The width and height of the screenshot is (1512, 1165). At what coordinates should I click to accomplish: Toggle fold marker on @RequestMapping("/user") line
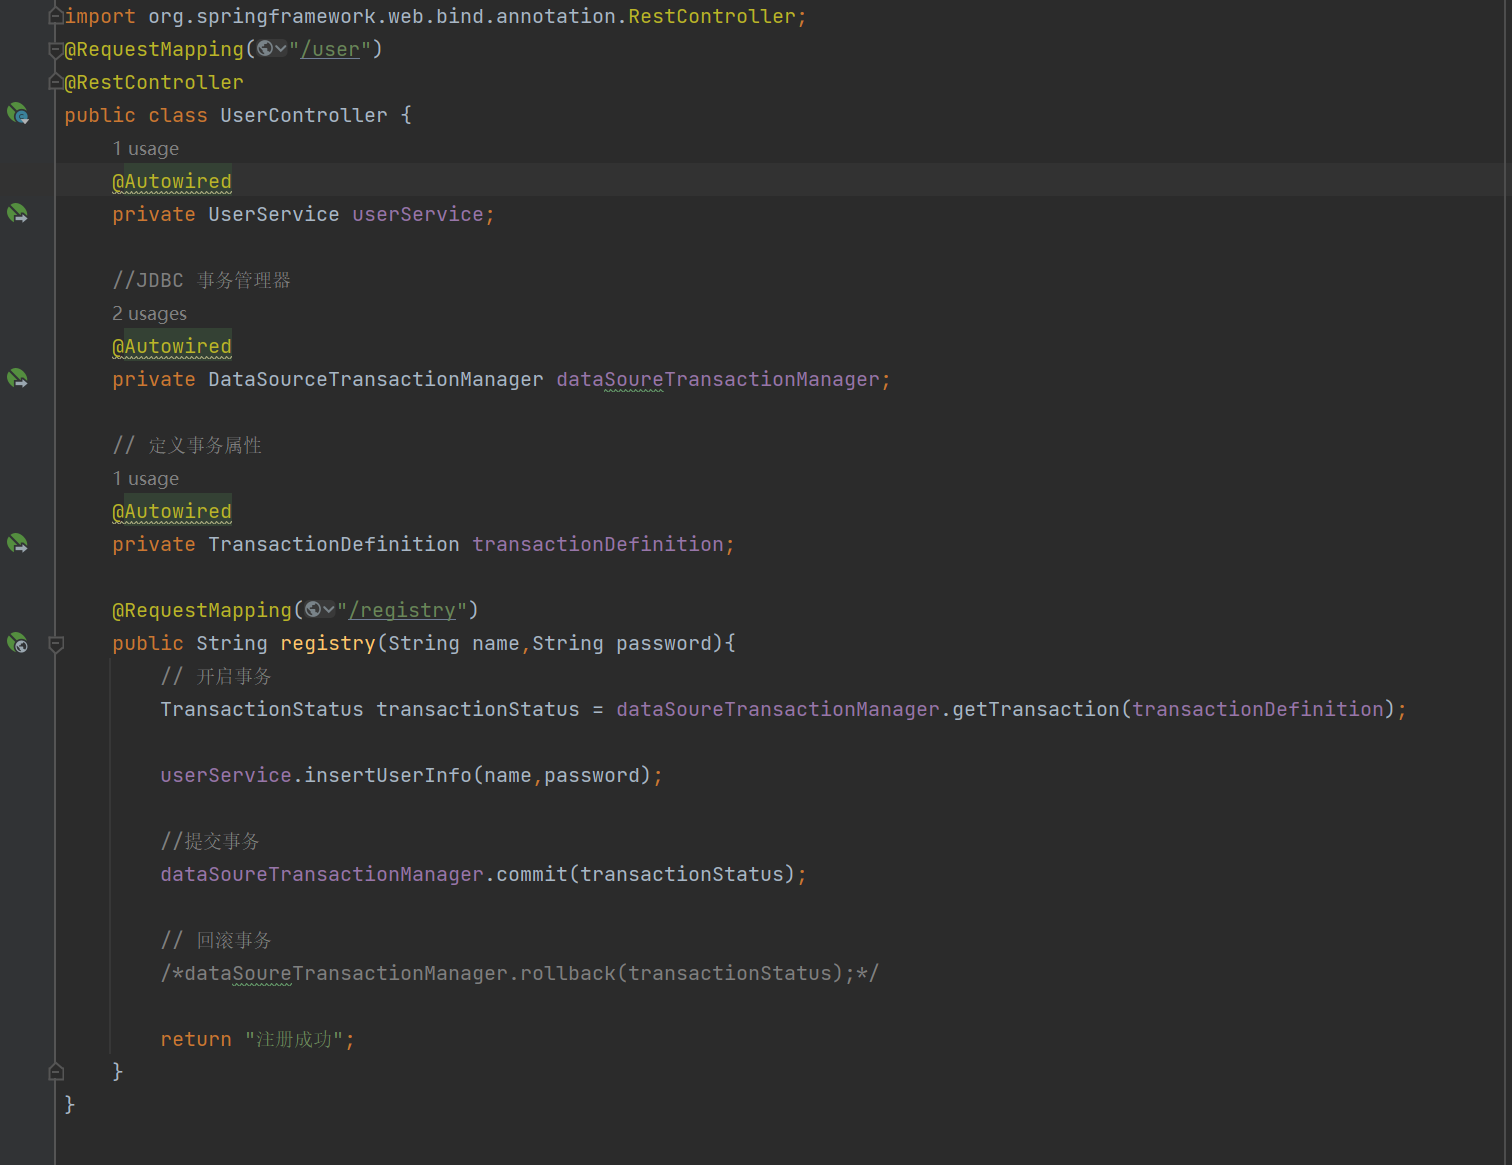click(x=56, y=49)
